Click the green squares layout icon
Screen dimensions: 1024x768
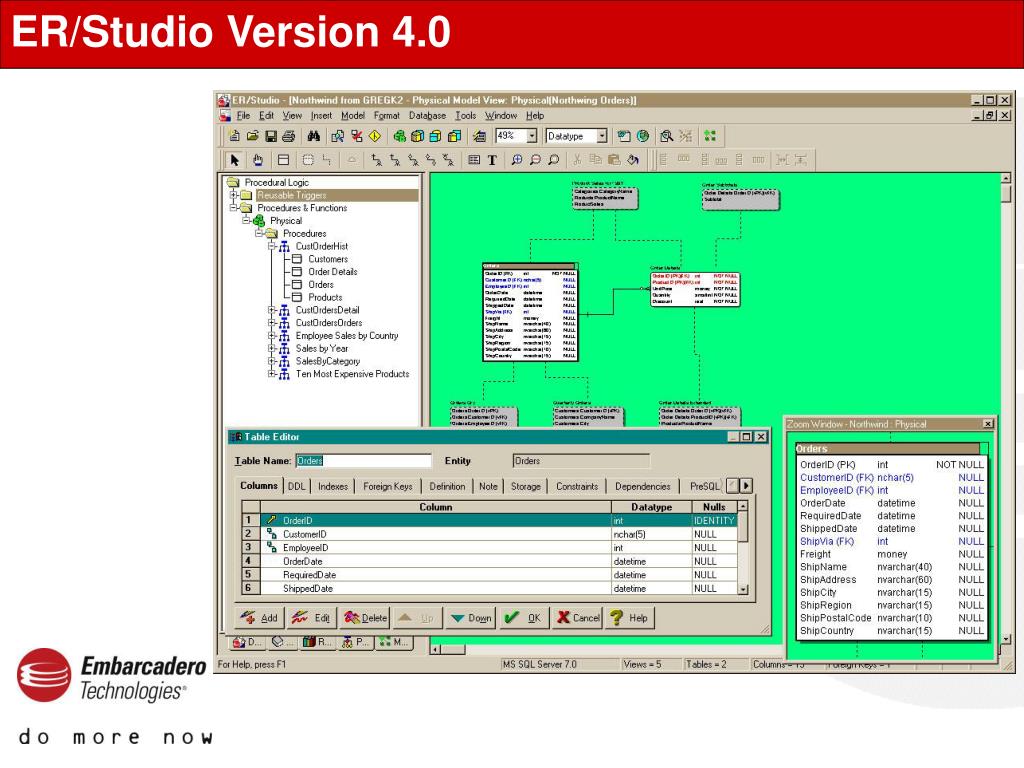pos(710,136)
